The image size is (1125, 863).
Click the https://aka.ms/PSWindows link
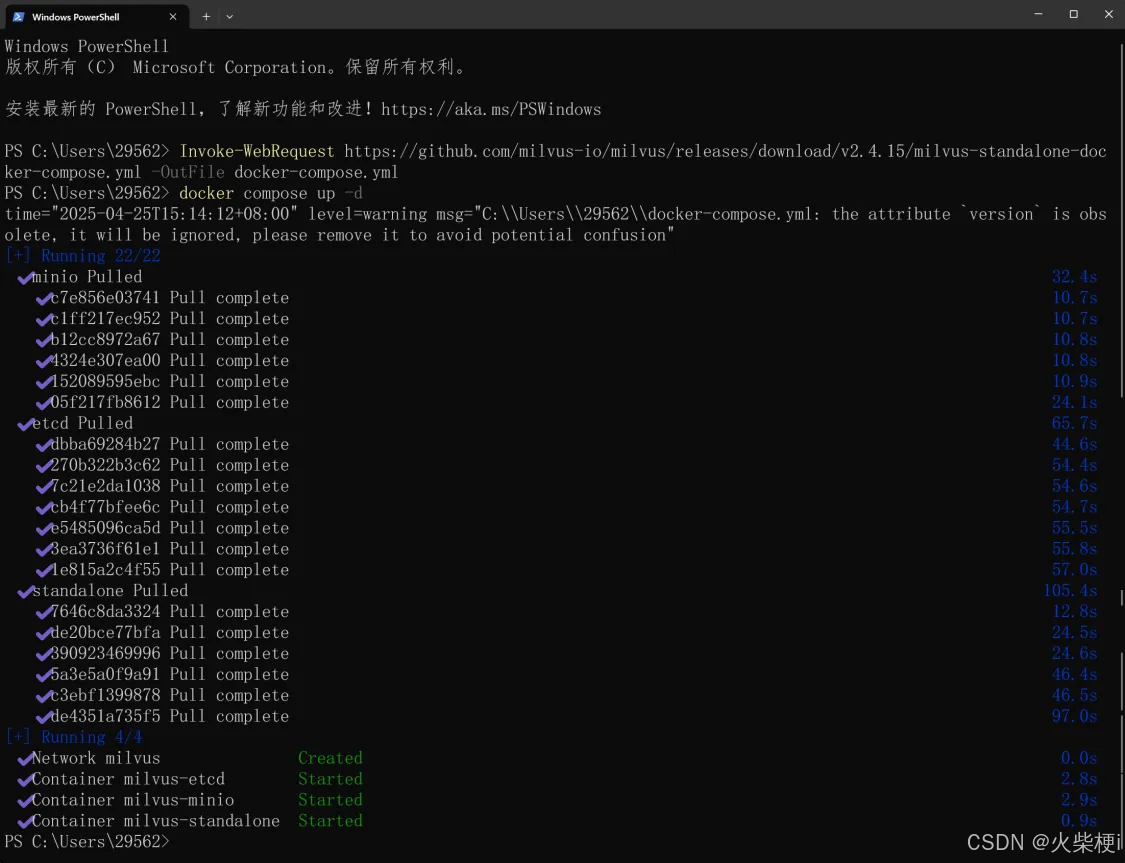click(x=491, y=109)
